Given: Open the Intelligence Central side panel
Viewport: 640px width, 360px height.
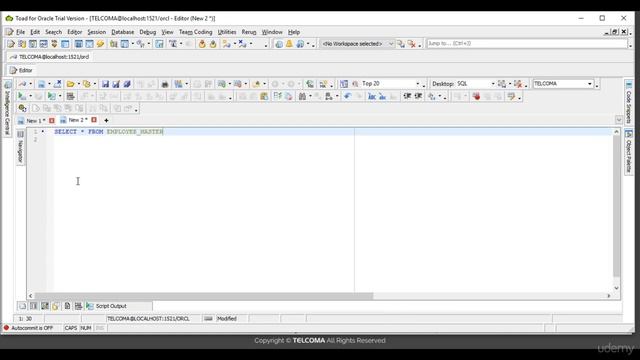Looking at the screenshot, I should 7,108.
